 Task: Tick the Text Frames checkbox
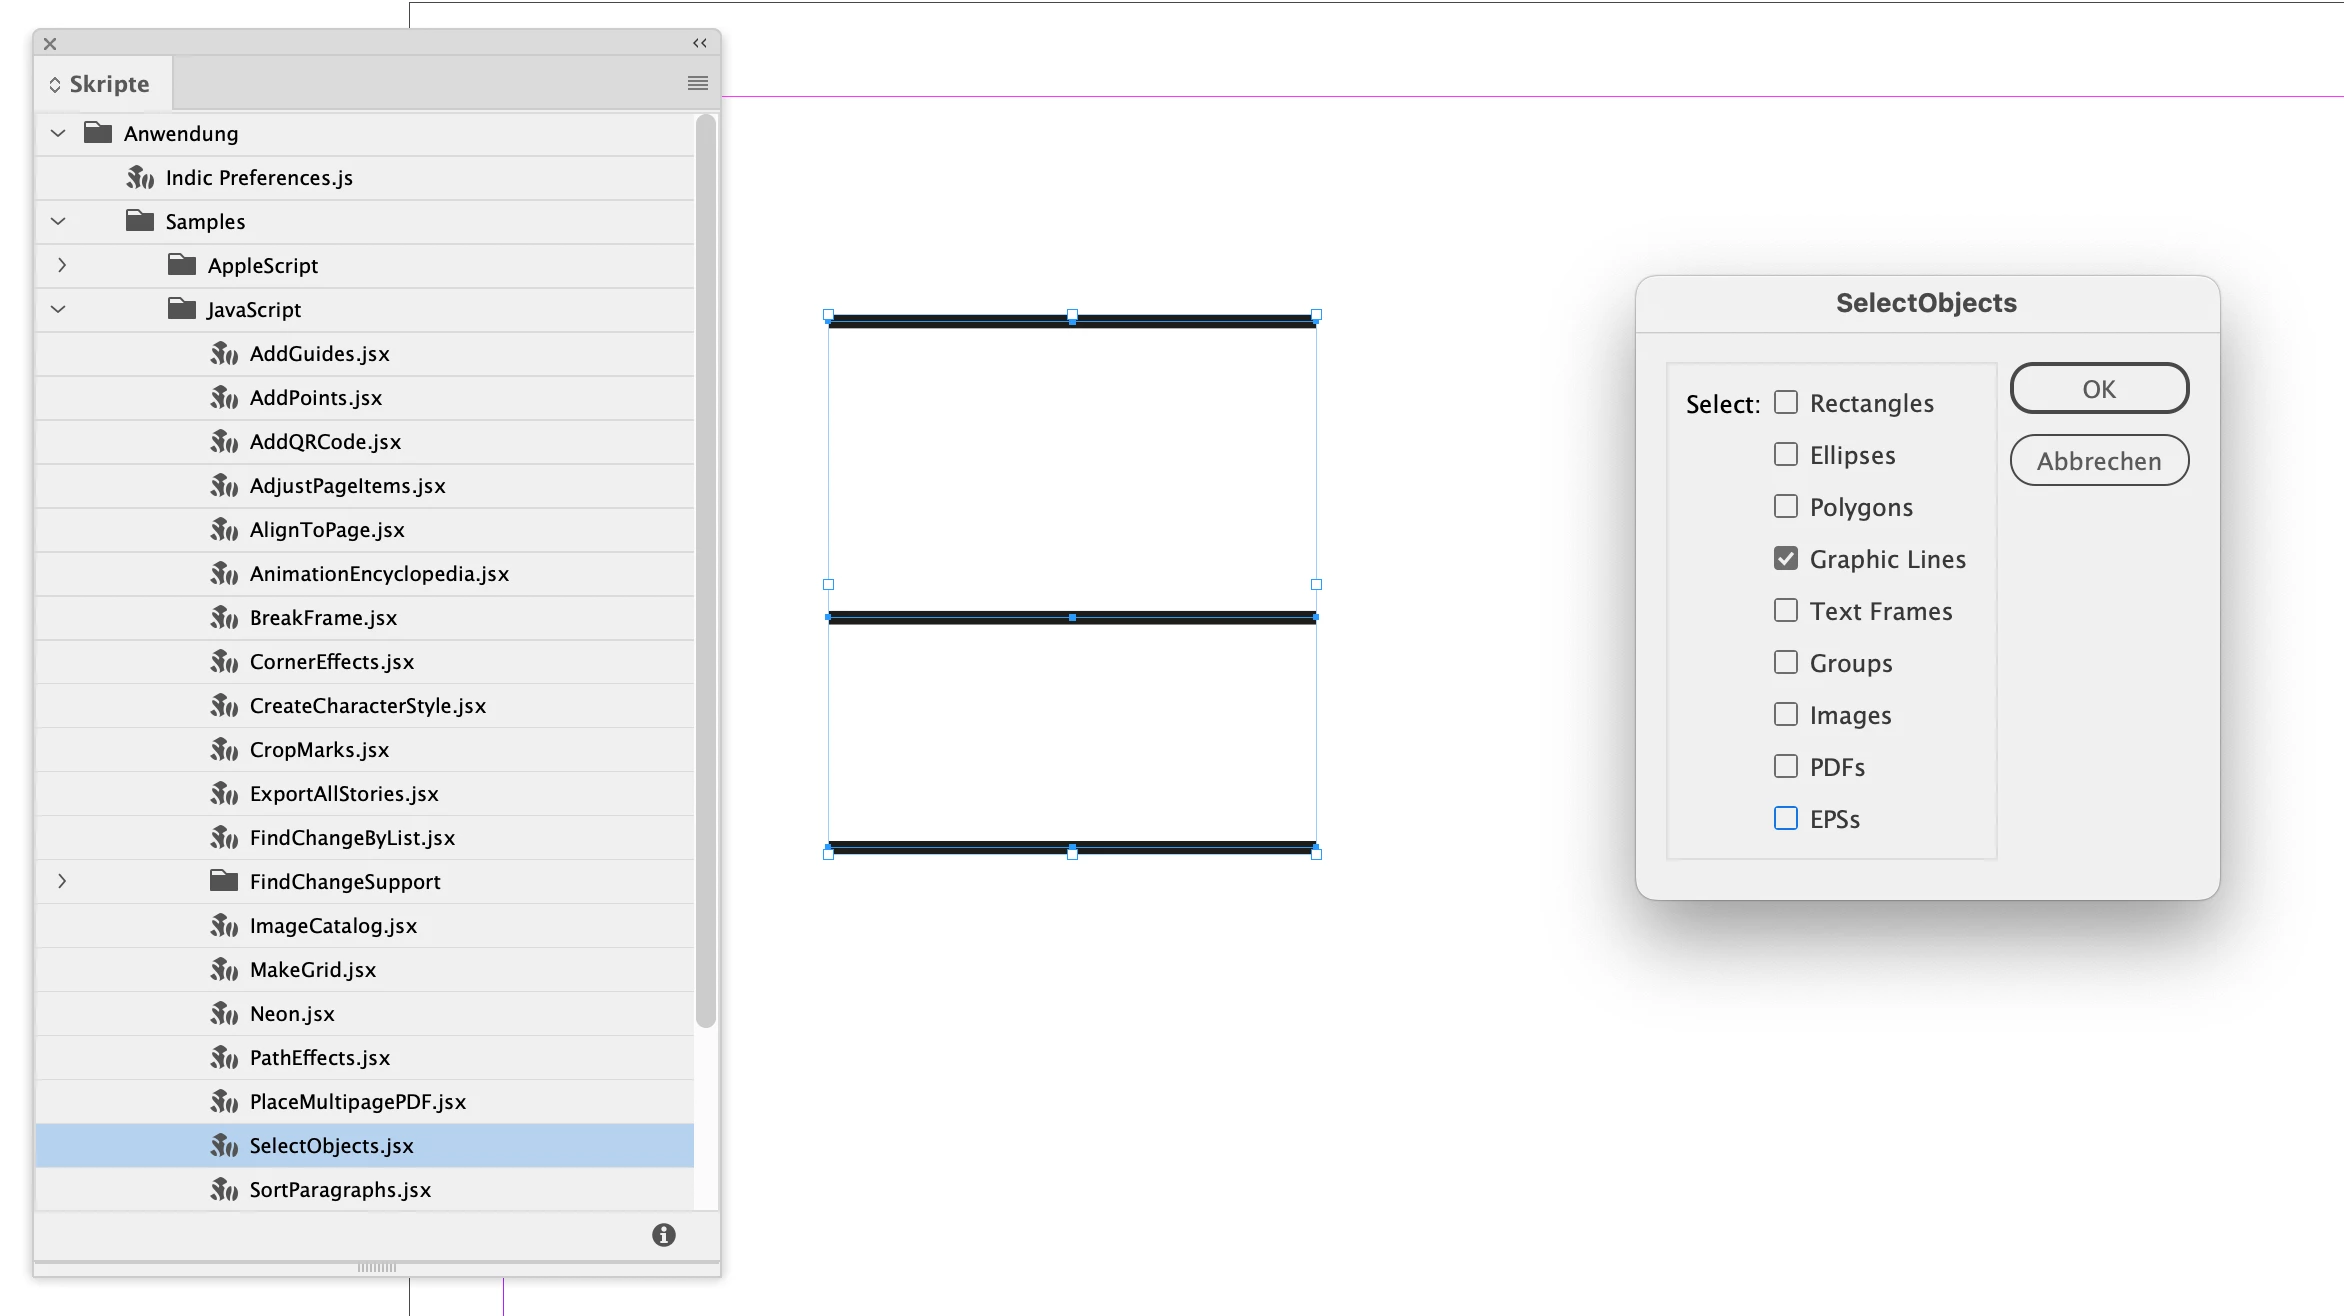[x=1785, y=610]
